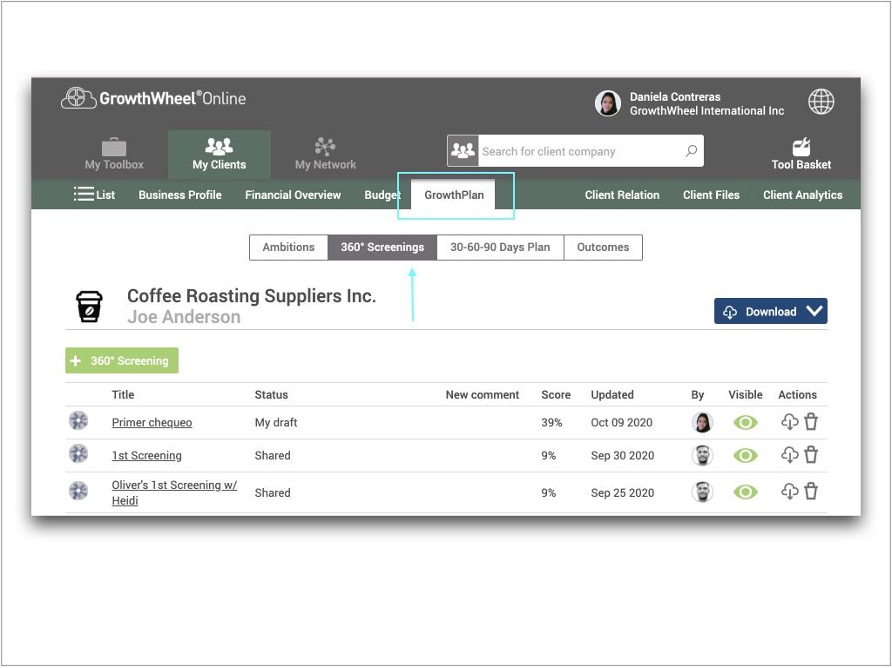Open the Client Files tab
This screenshot has width=892, height=668.
point(711,195)
